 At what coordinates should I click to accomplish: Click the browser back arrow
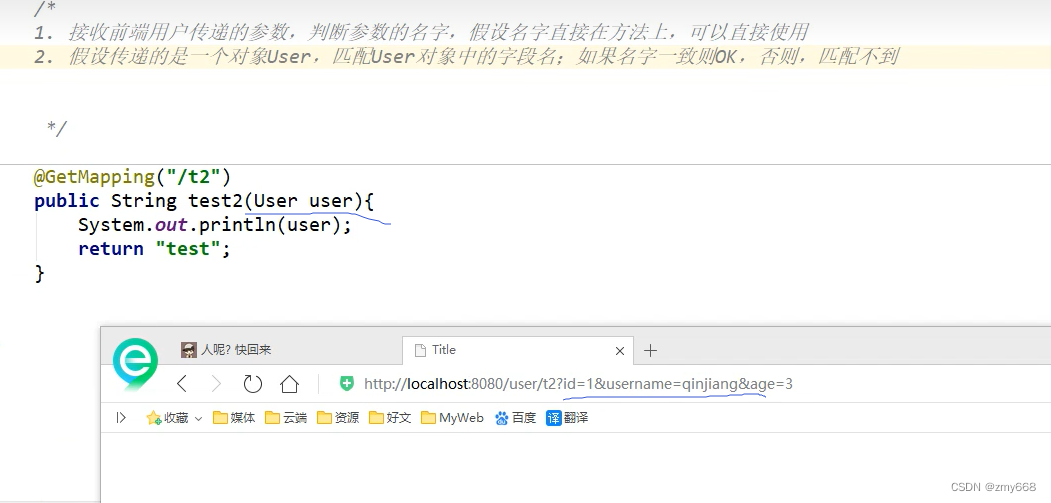click(182, 384)
